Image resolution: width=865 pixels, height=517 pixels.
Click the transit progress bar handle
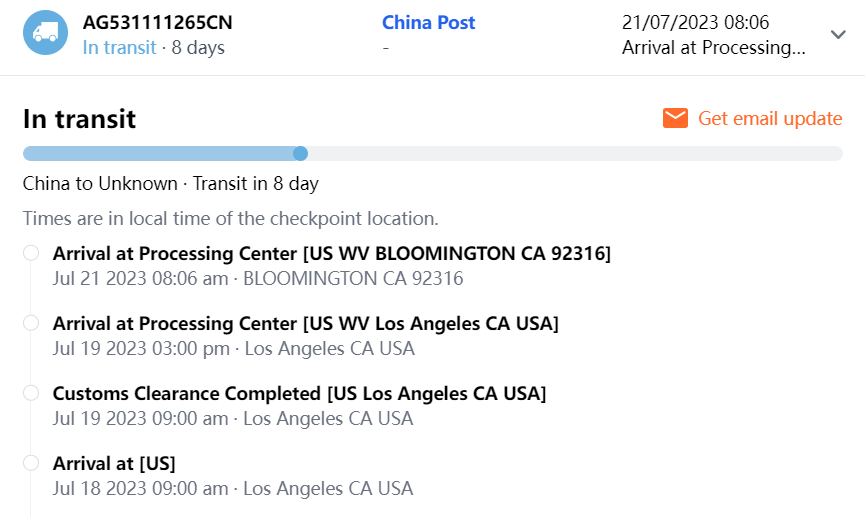[300, 153]
